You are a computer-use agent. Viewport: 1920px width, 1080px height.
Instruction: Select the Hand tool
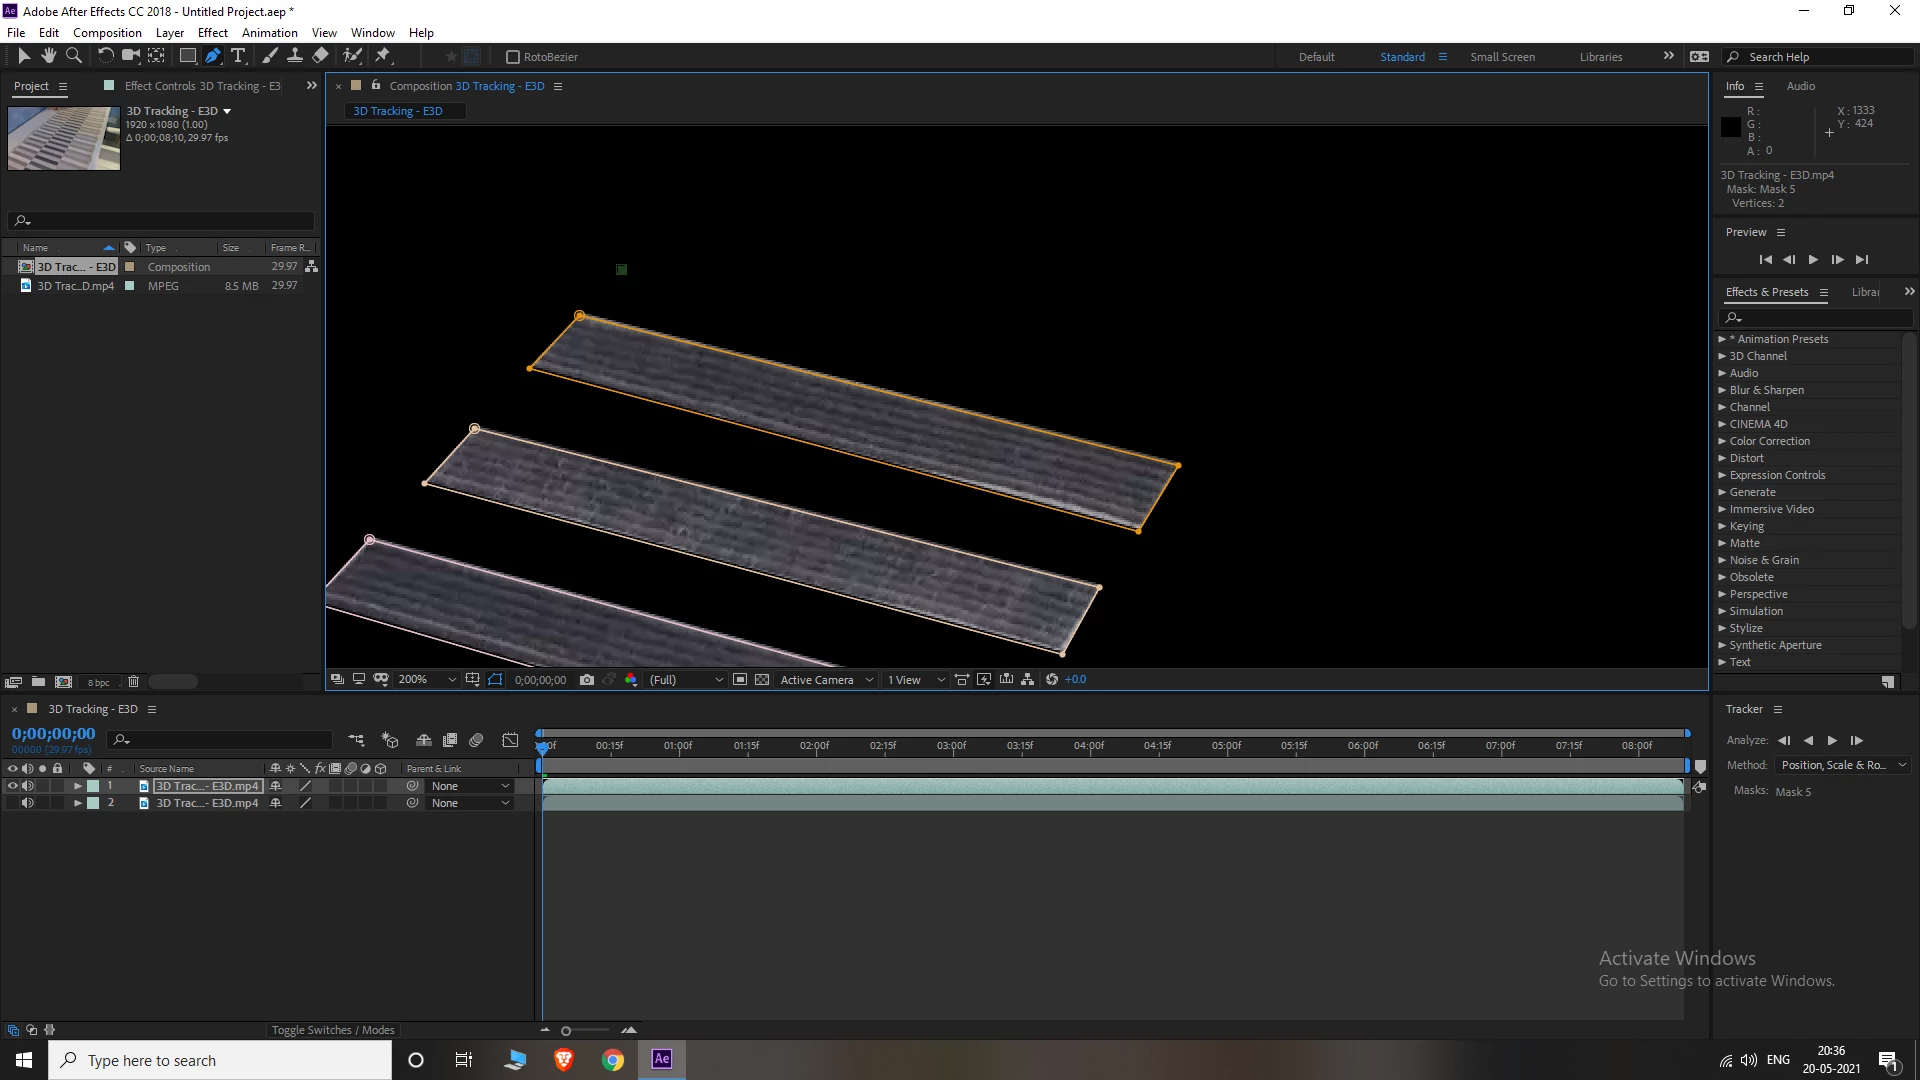pyautogui.click(x=48, y=56)
